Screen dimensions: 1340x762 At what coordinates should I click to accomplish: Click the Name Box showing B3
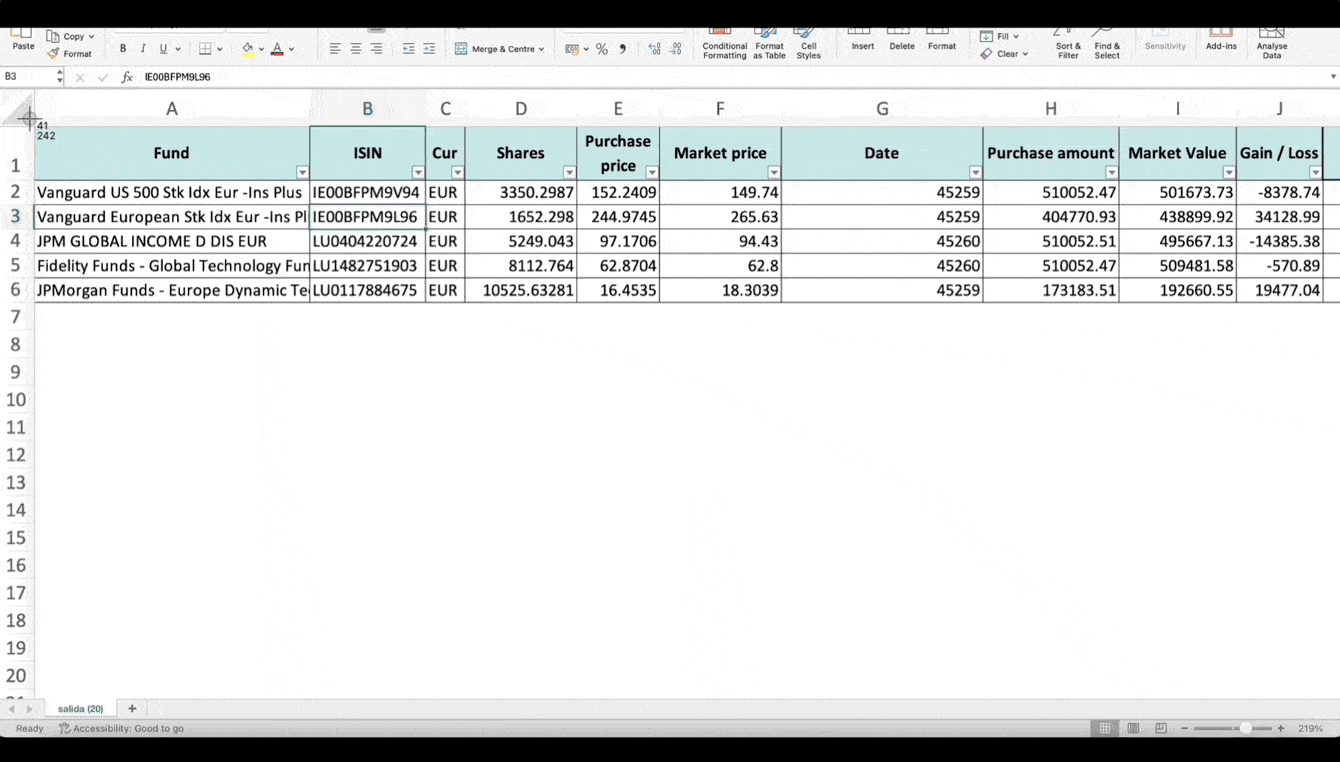click(x=28, y=76)
